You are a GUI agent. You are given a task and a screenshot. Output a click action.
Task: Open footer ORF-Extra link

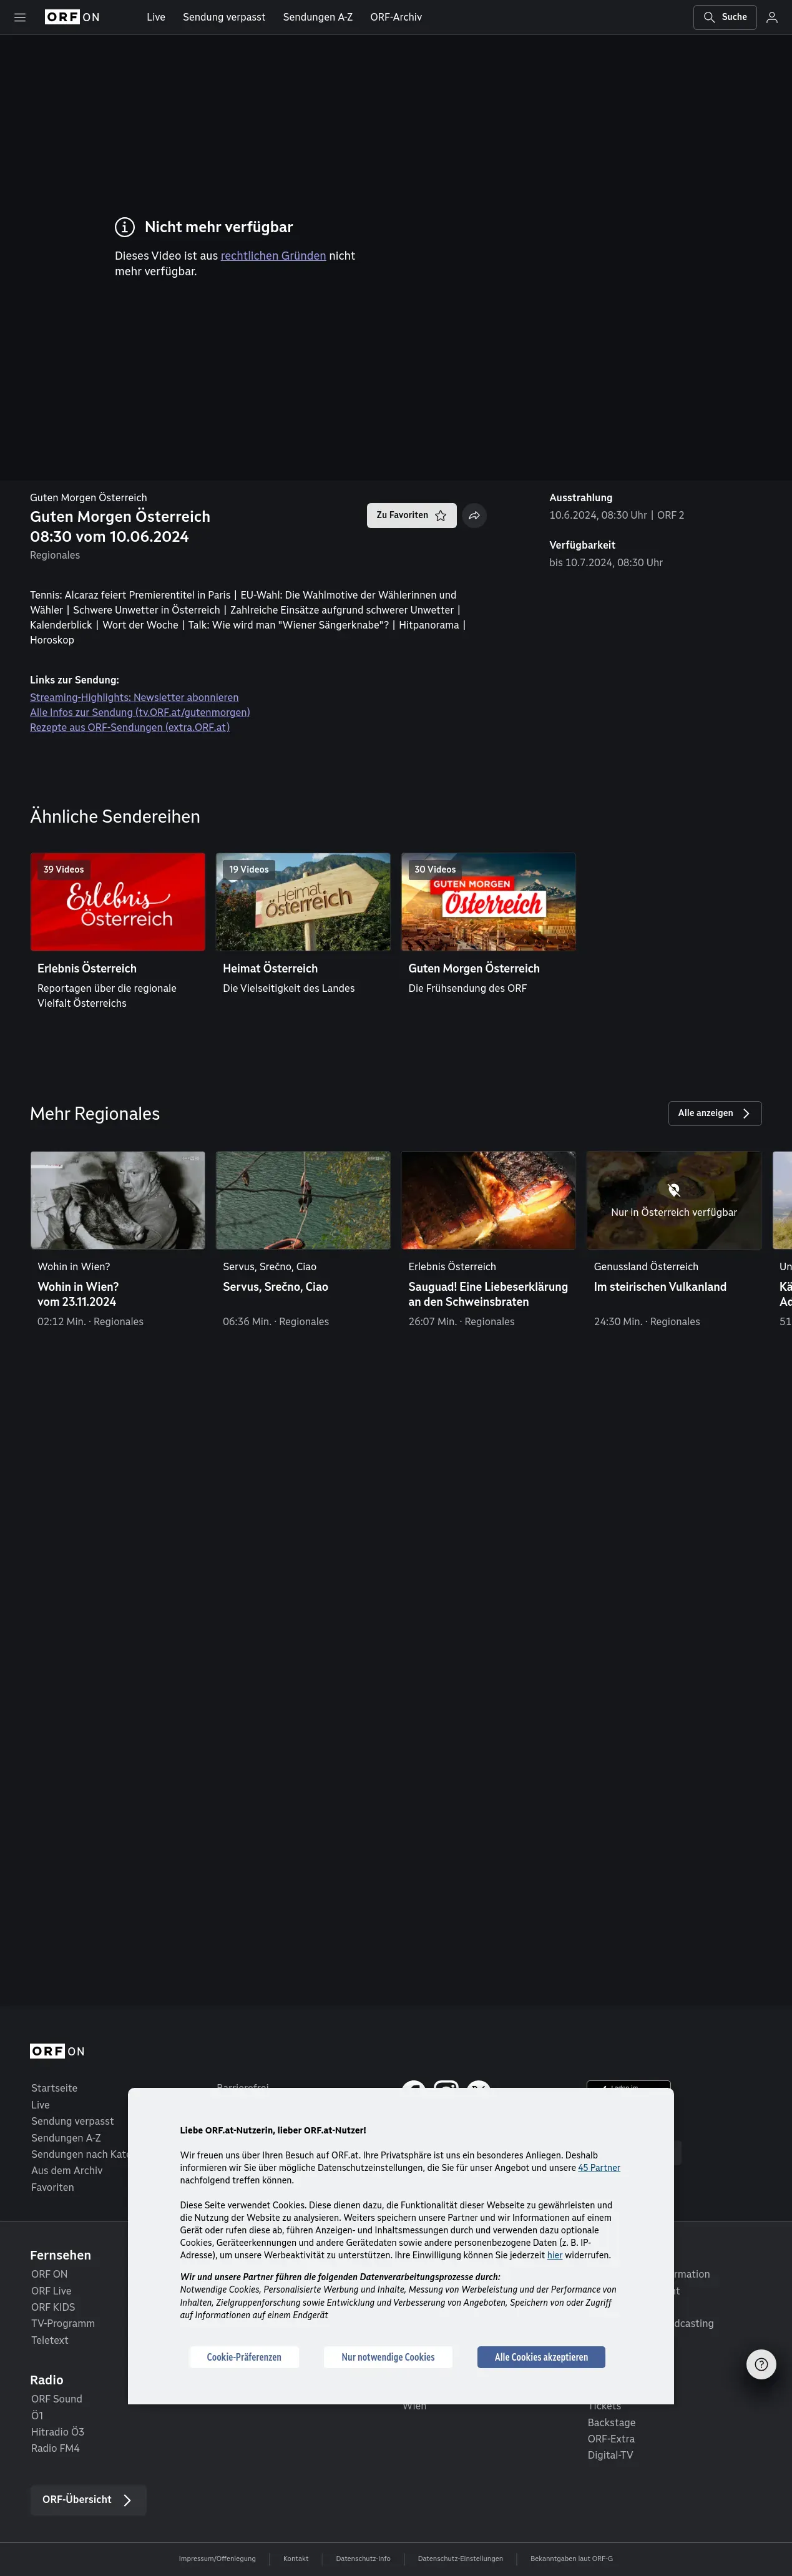tap(611, 2439)
